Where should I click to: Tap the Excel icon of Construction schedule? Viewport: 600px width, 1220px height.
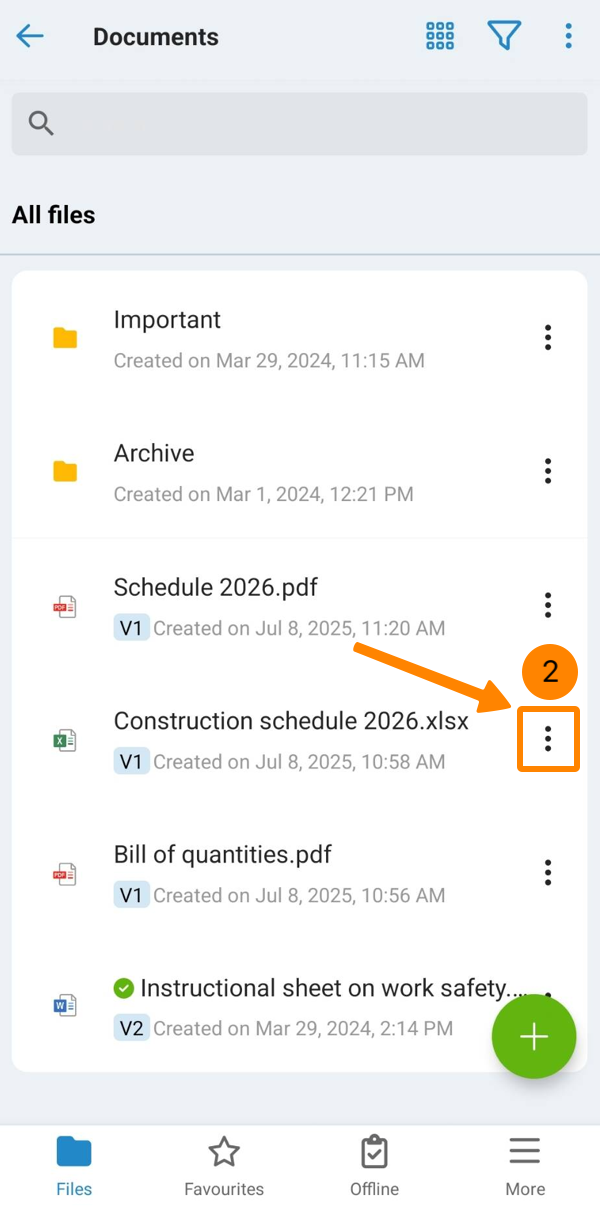[x=65, y=740]
